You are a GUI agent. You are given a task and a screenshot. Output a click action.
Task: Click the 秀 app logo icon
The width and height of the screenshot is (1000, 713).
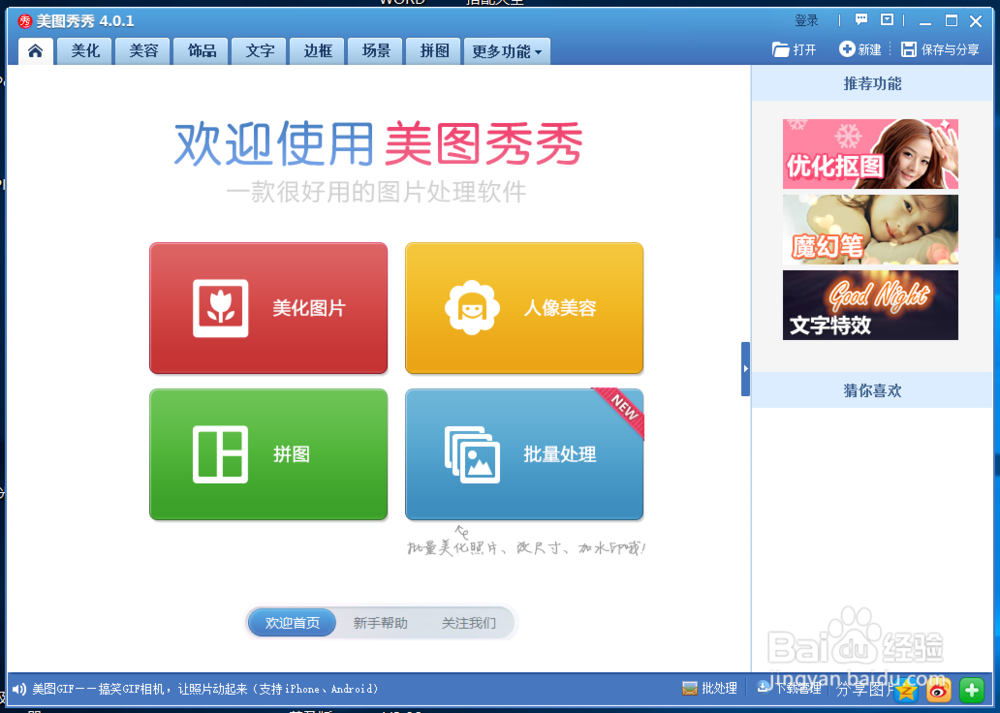coord(25,21)
